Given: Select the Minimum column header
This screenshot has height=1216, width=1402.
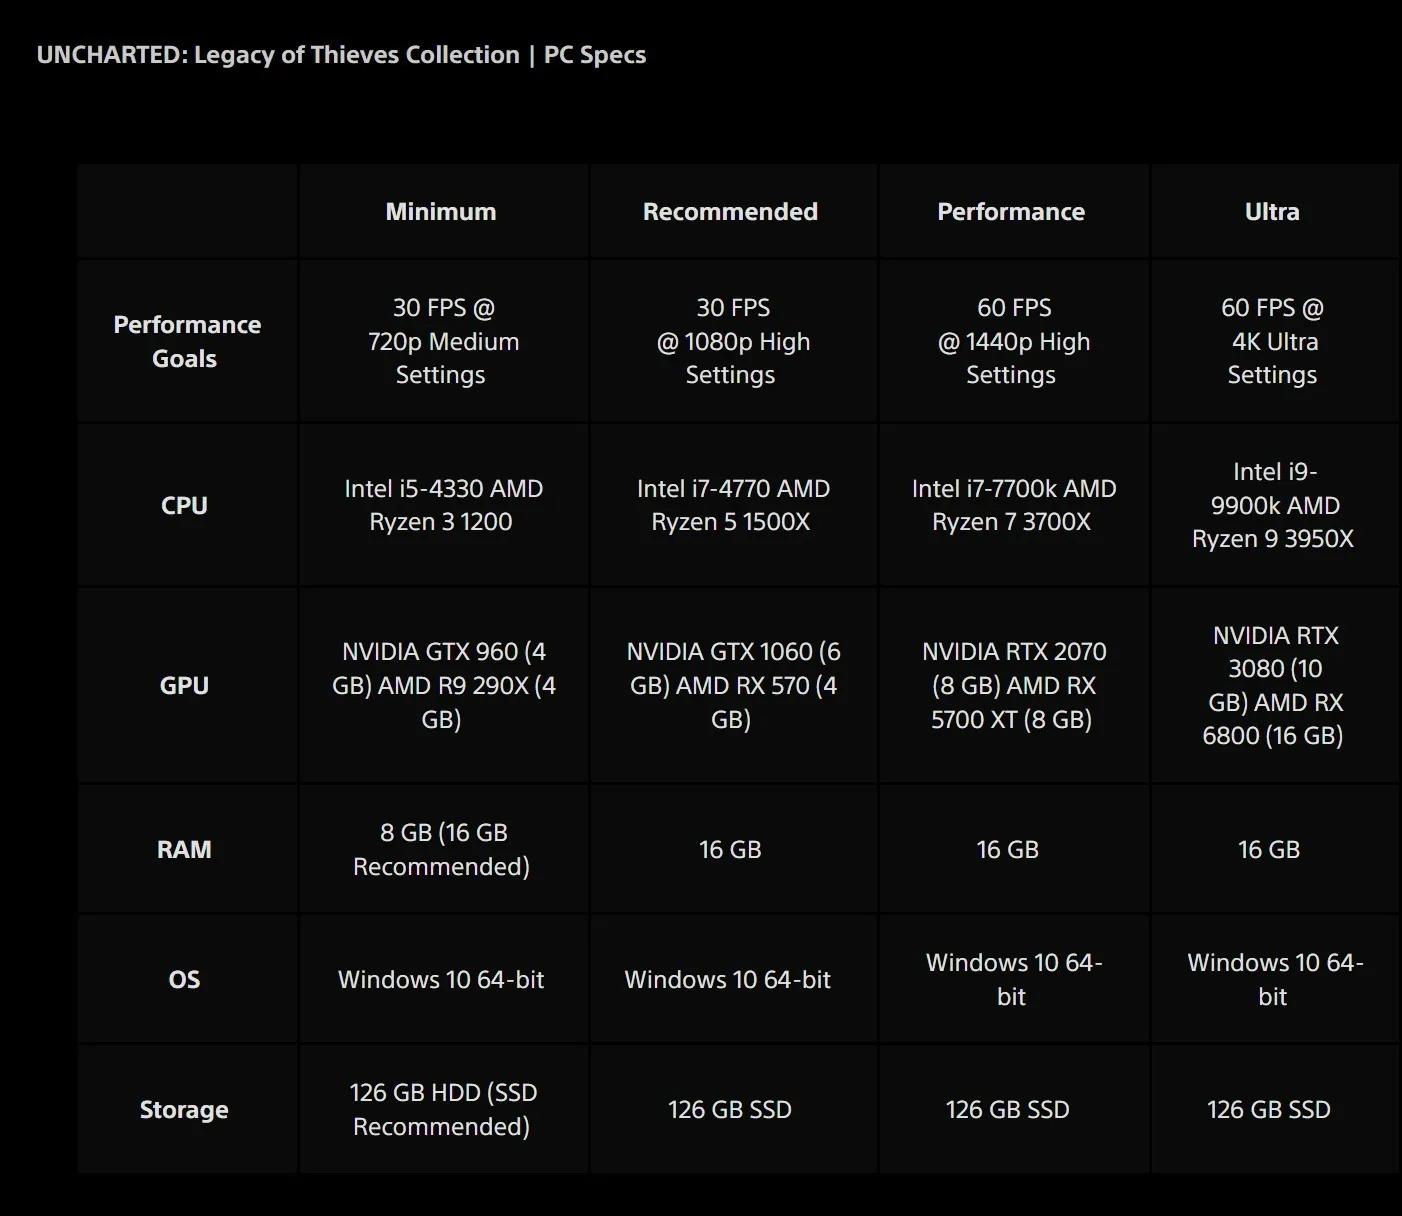Looking at the screenshot, I should click(x=441, y=212).
